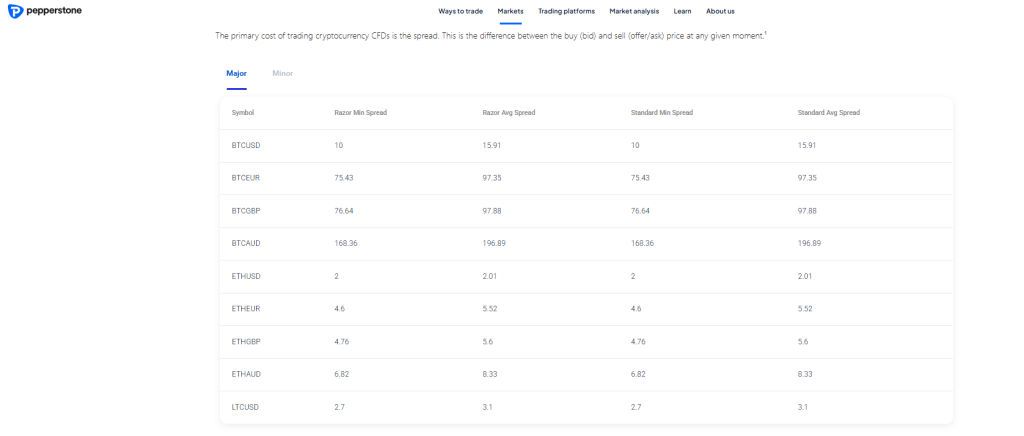Click the Standard Avg Spread column header
1024x436 pixels.
[x=829, y=113]
